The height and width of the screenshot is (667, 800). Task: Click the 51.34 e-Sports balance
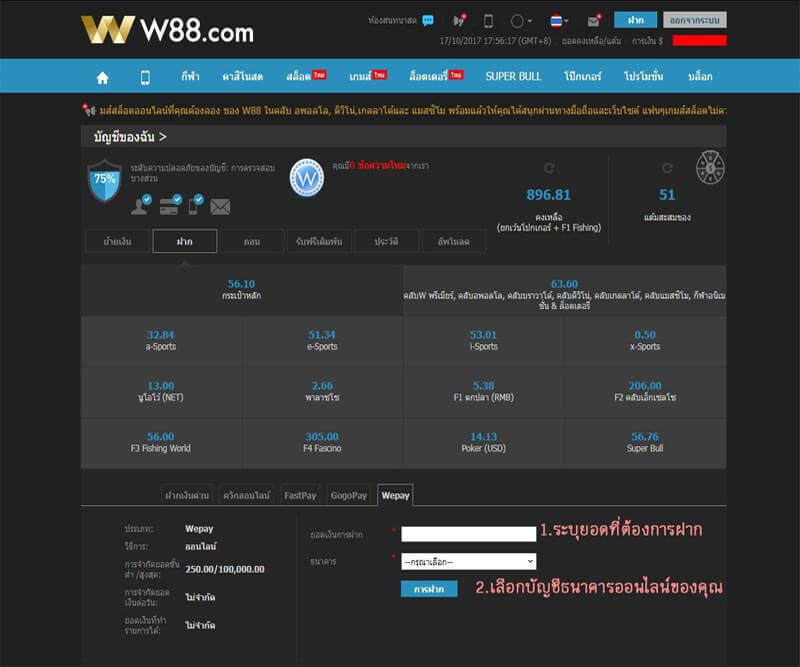point(322,335)
